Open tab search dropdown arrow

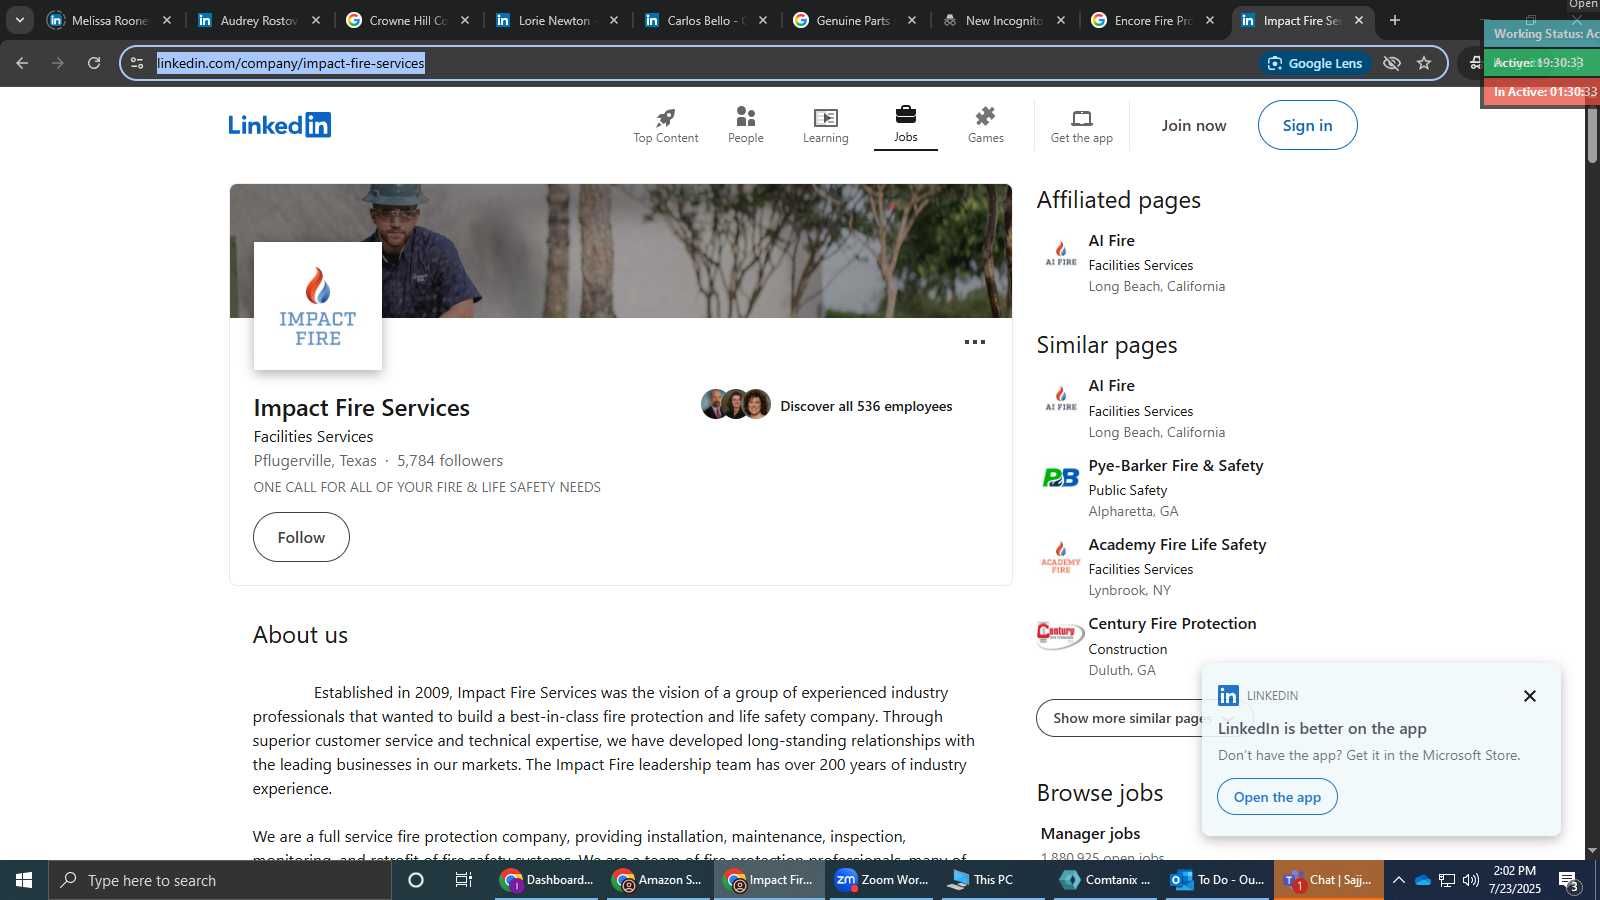click(x=19, y=20)
